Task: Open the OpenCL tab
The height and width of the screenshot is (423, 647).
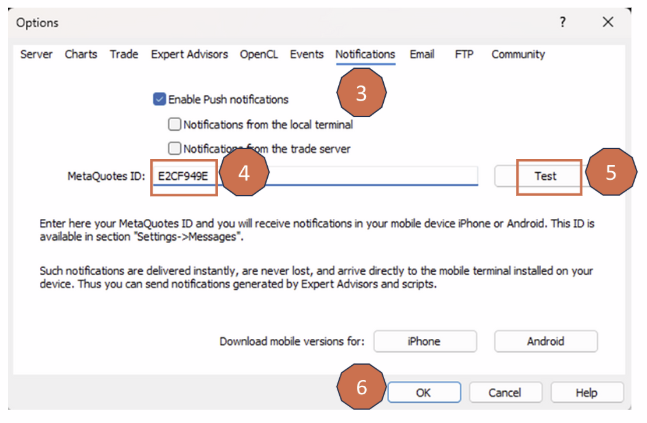Action: click(x=259, y=55)
